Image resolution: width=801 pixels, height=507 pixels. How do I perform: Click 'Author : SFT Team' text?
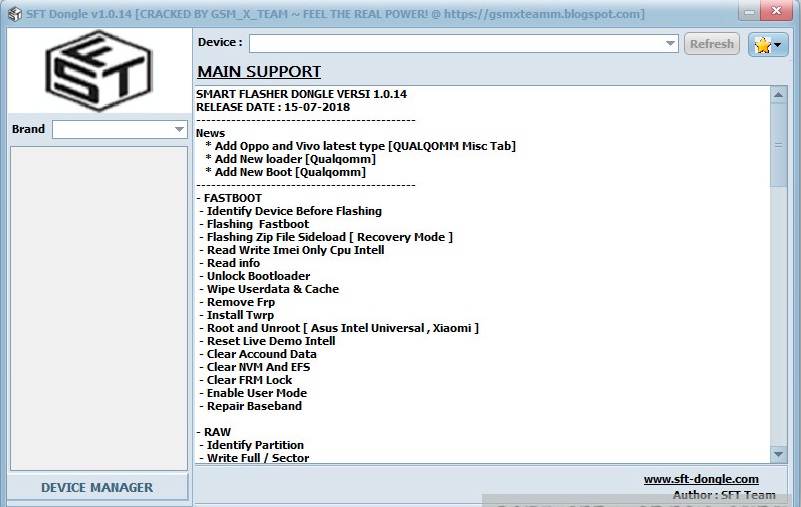click(724, 495)
